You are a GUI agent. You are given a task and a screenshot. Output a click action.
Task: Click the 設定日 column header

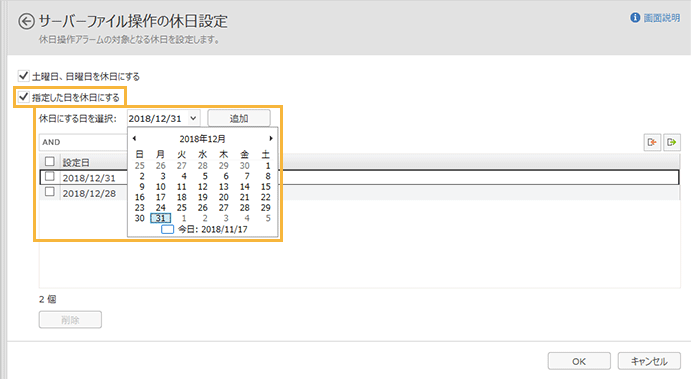point(76,162)
